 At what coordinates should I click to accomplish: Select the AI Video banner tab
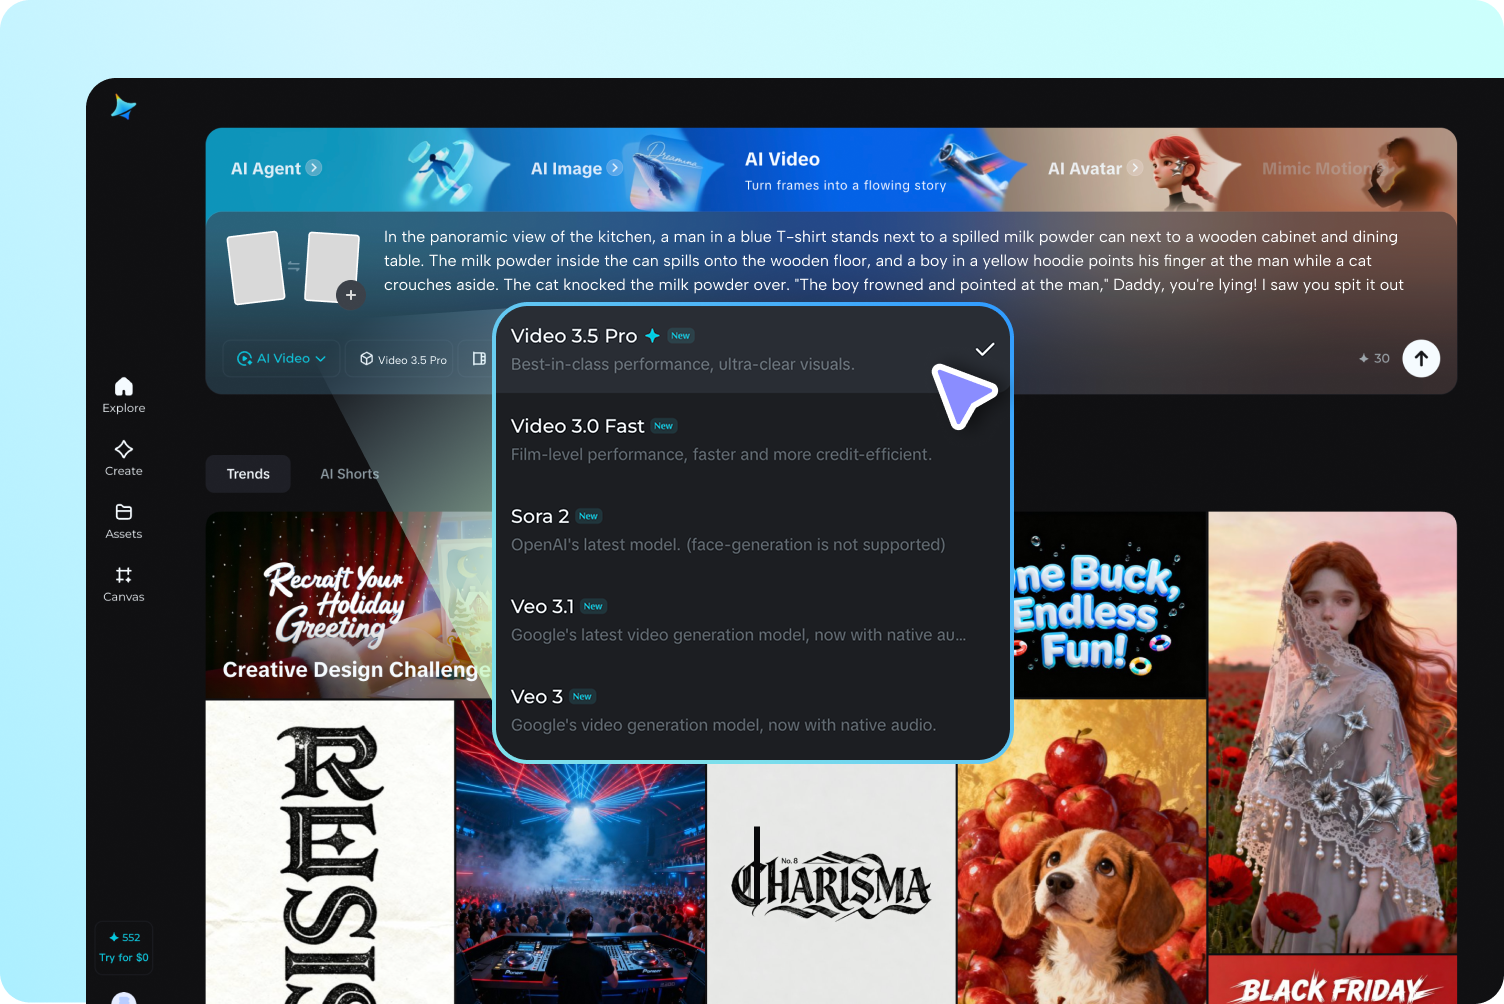click(x=845, y=171)
